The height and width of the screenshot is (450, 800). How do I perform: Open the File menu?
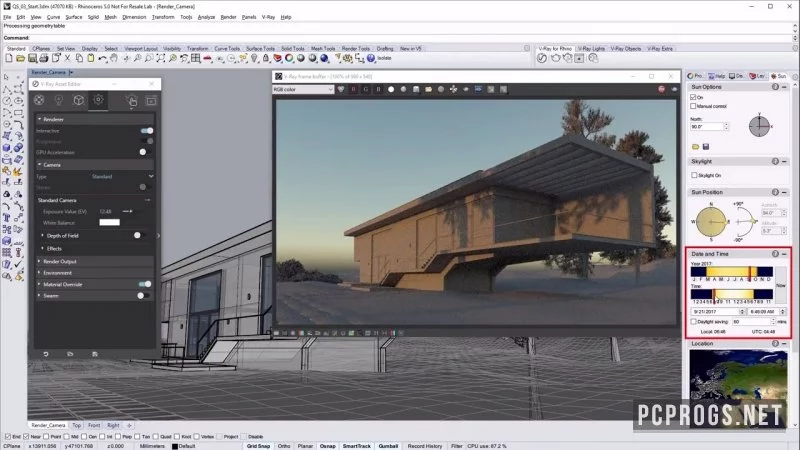[x=7, y=17]
